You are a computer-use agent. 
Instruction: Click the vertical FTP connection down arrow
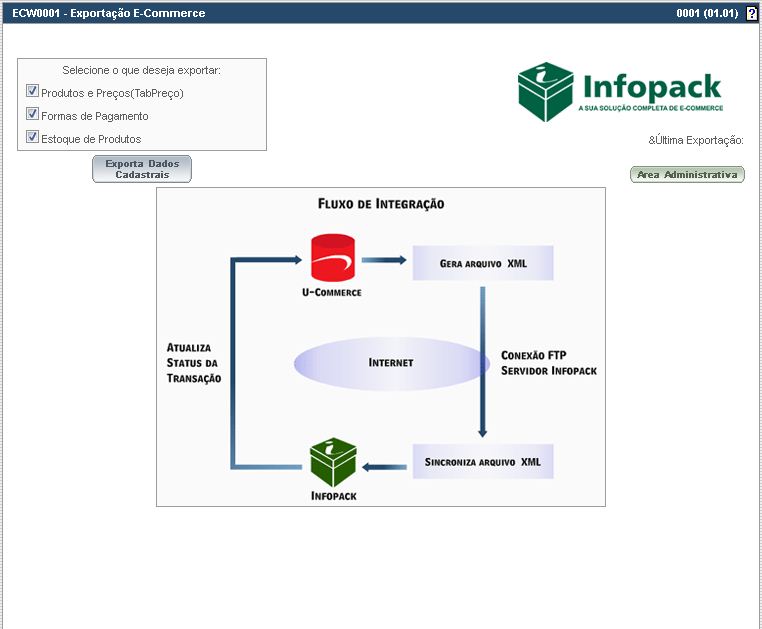(x=482, y=362)
